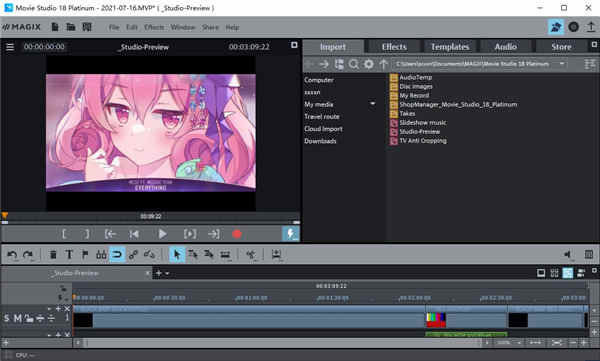Open the Store tab
The height and width of the screenshot is (361, 600).
tap(561, 47)
